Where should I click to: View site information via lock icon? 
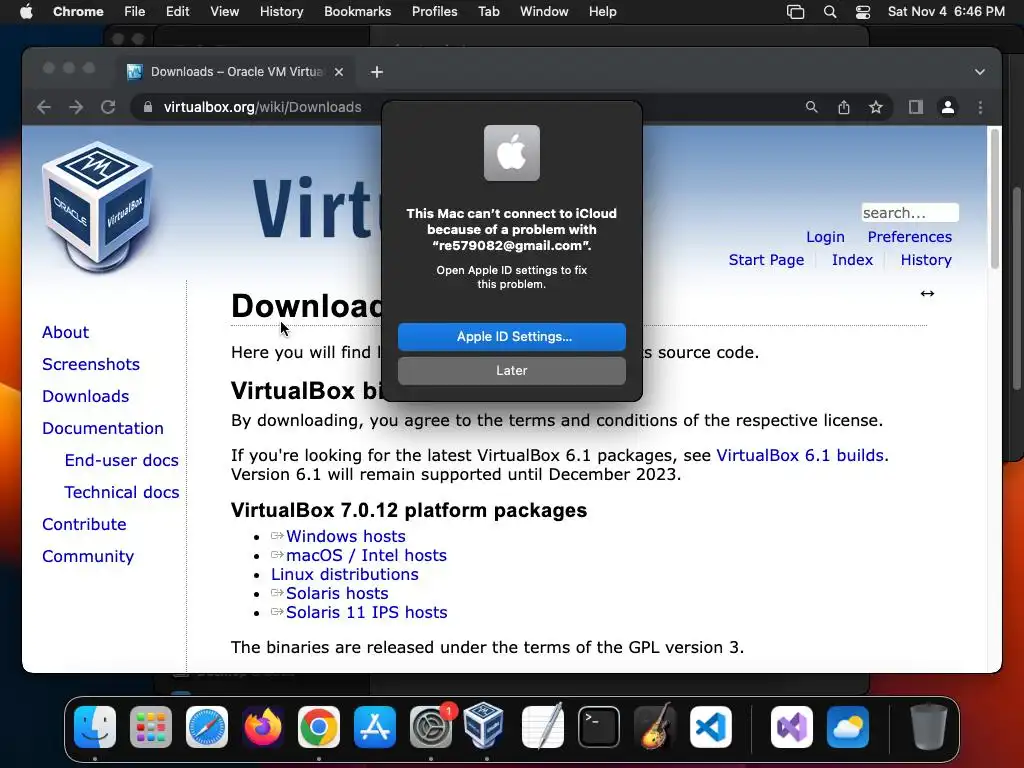pyautogui.click(x=148, y=107)
